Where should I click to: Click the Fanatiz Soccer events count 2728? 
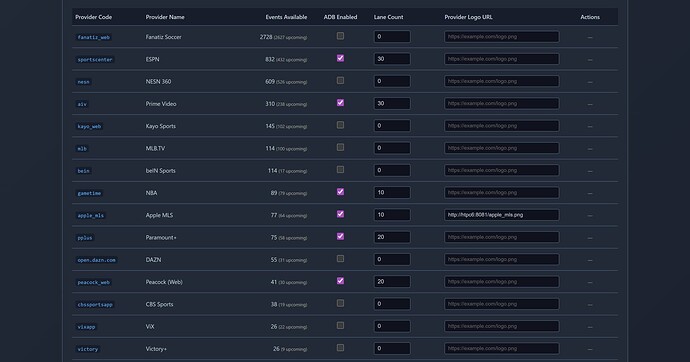click(x=266, y=37)
